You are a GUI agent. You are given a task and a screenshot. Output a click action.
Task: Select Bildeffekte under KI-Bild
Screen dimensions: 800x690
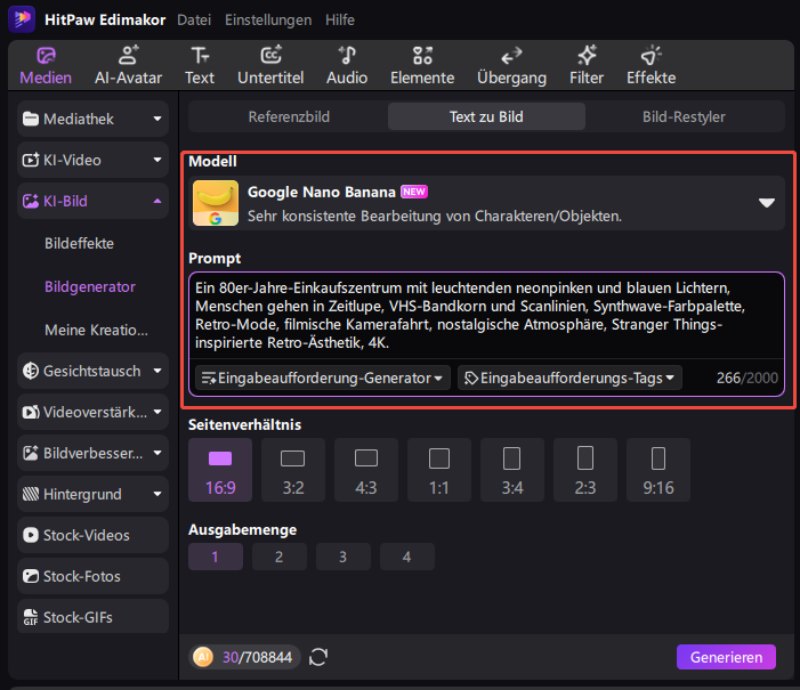tap(79, 243)
